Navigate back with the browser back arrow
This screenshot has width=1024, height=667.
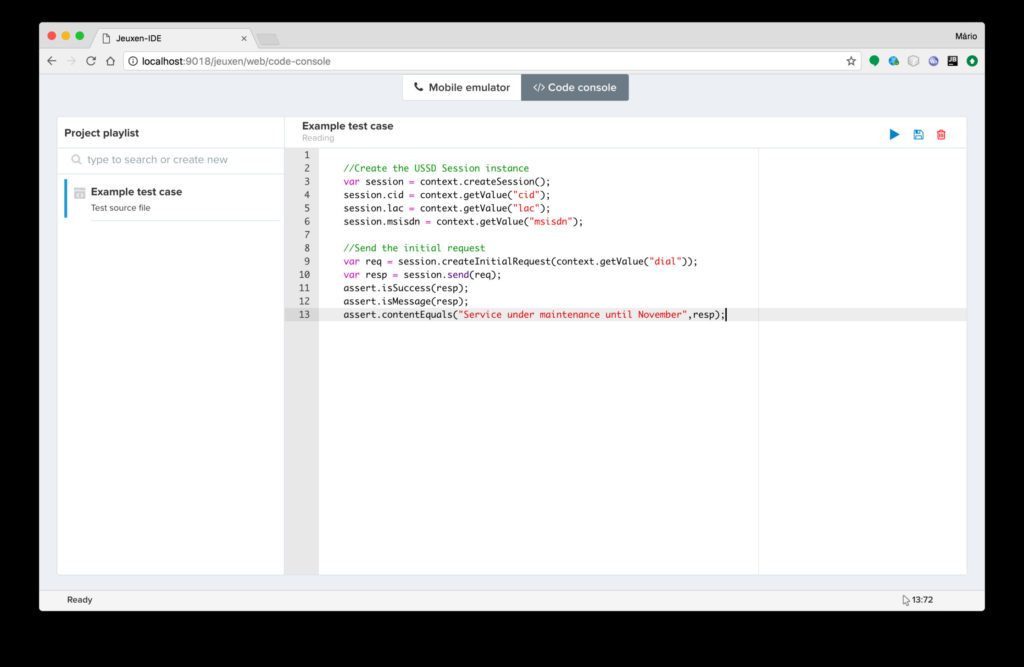tap(52, 61)
